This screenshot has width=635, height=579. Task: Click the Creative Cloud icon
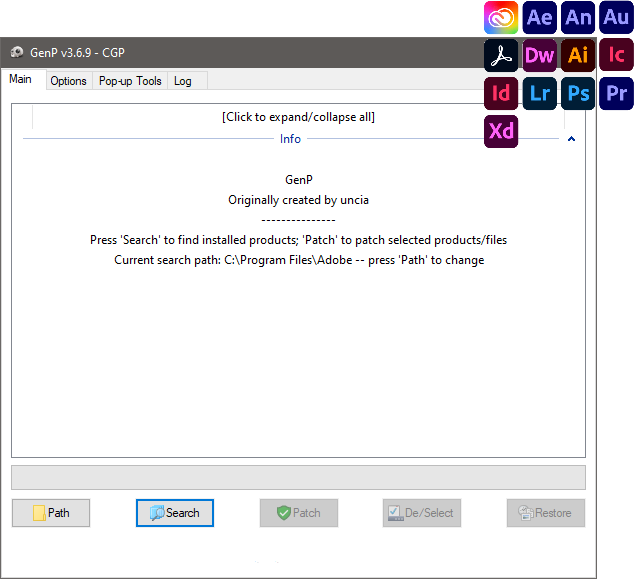pyautogui.click(x=501, y=17)
